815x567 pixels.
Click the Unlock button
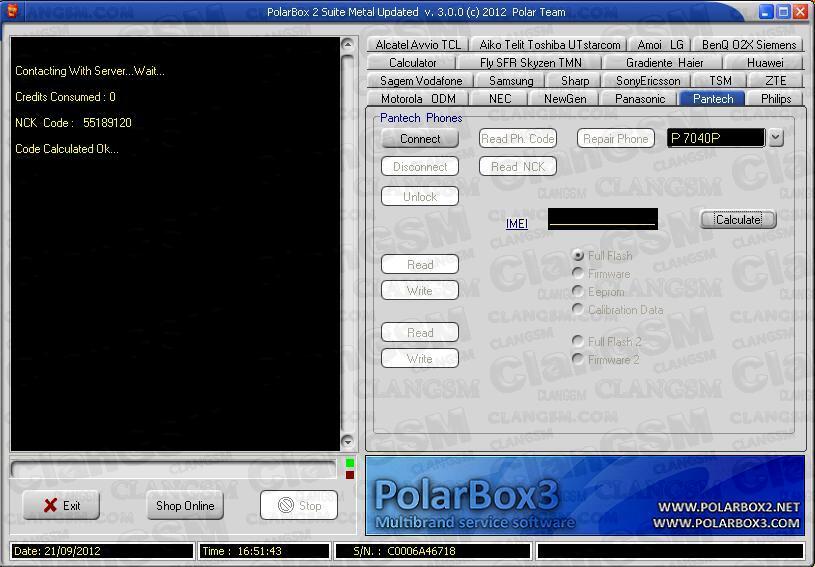pyautogui.click(x=420, y=196)
